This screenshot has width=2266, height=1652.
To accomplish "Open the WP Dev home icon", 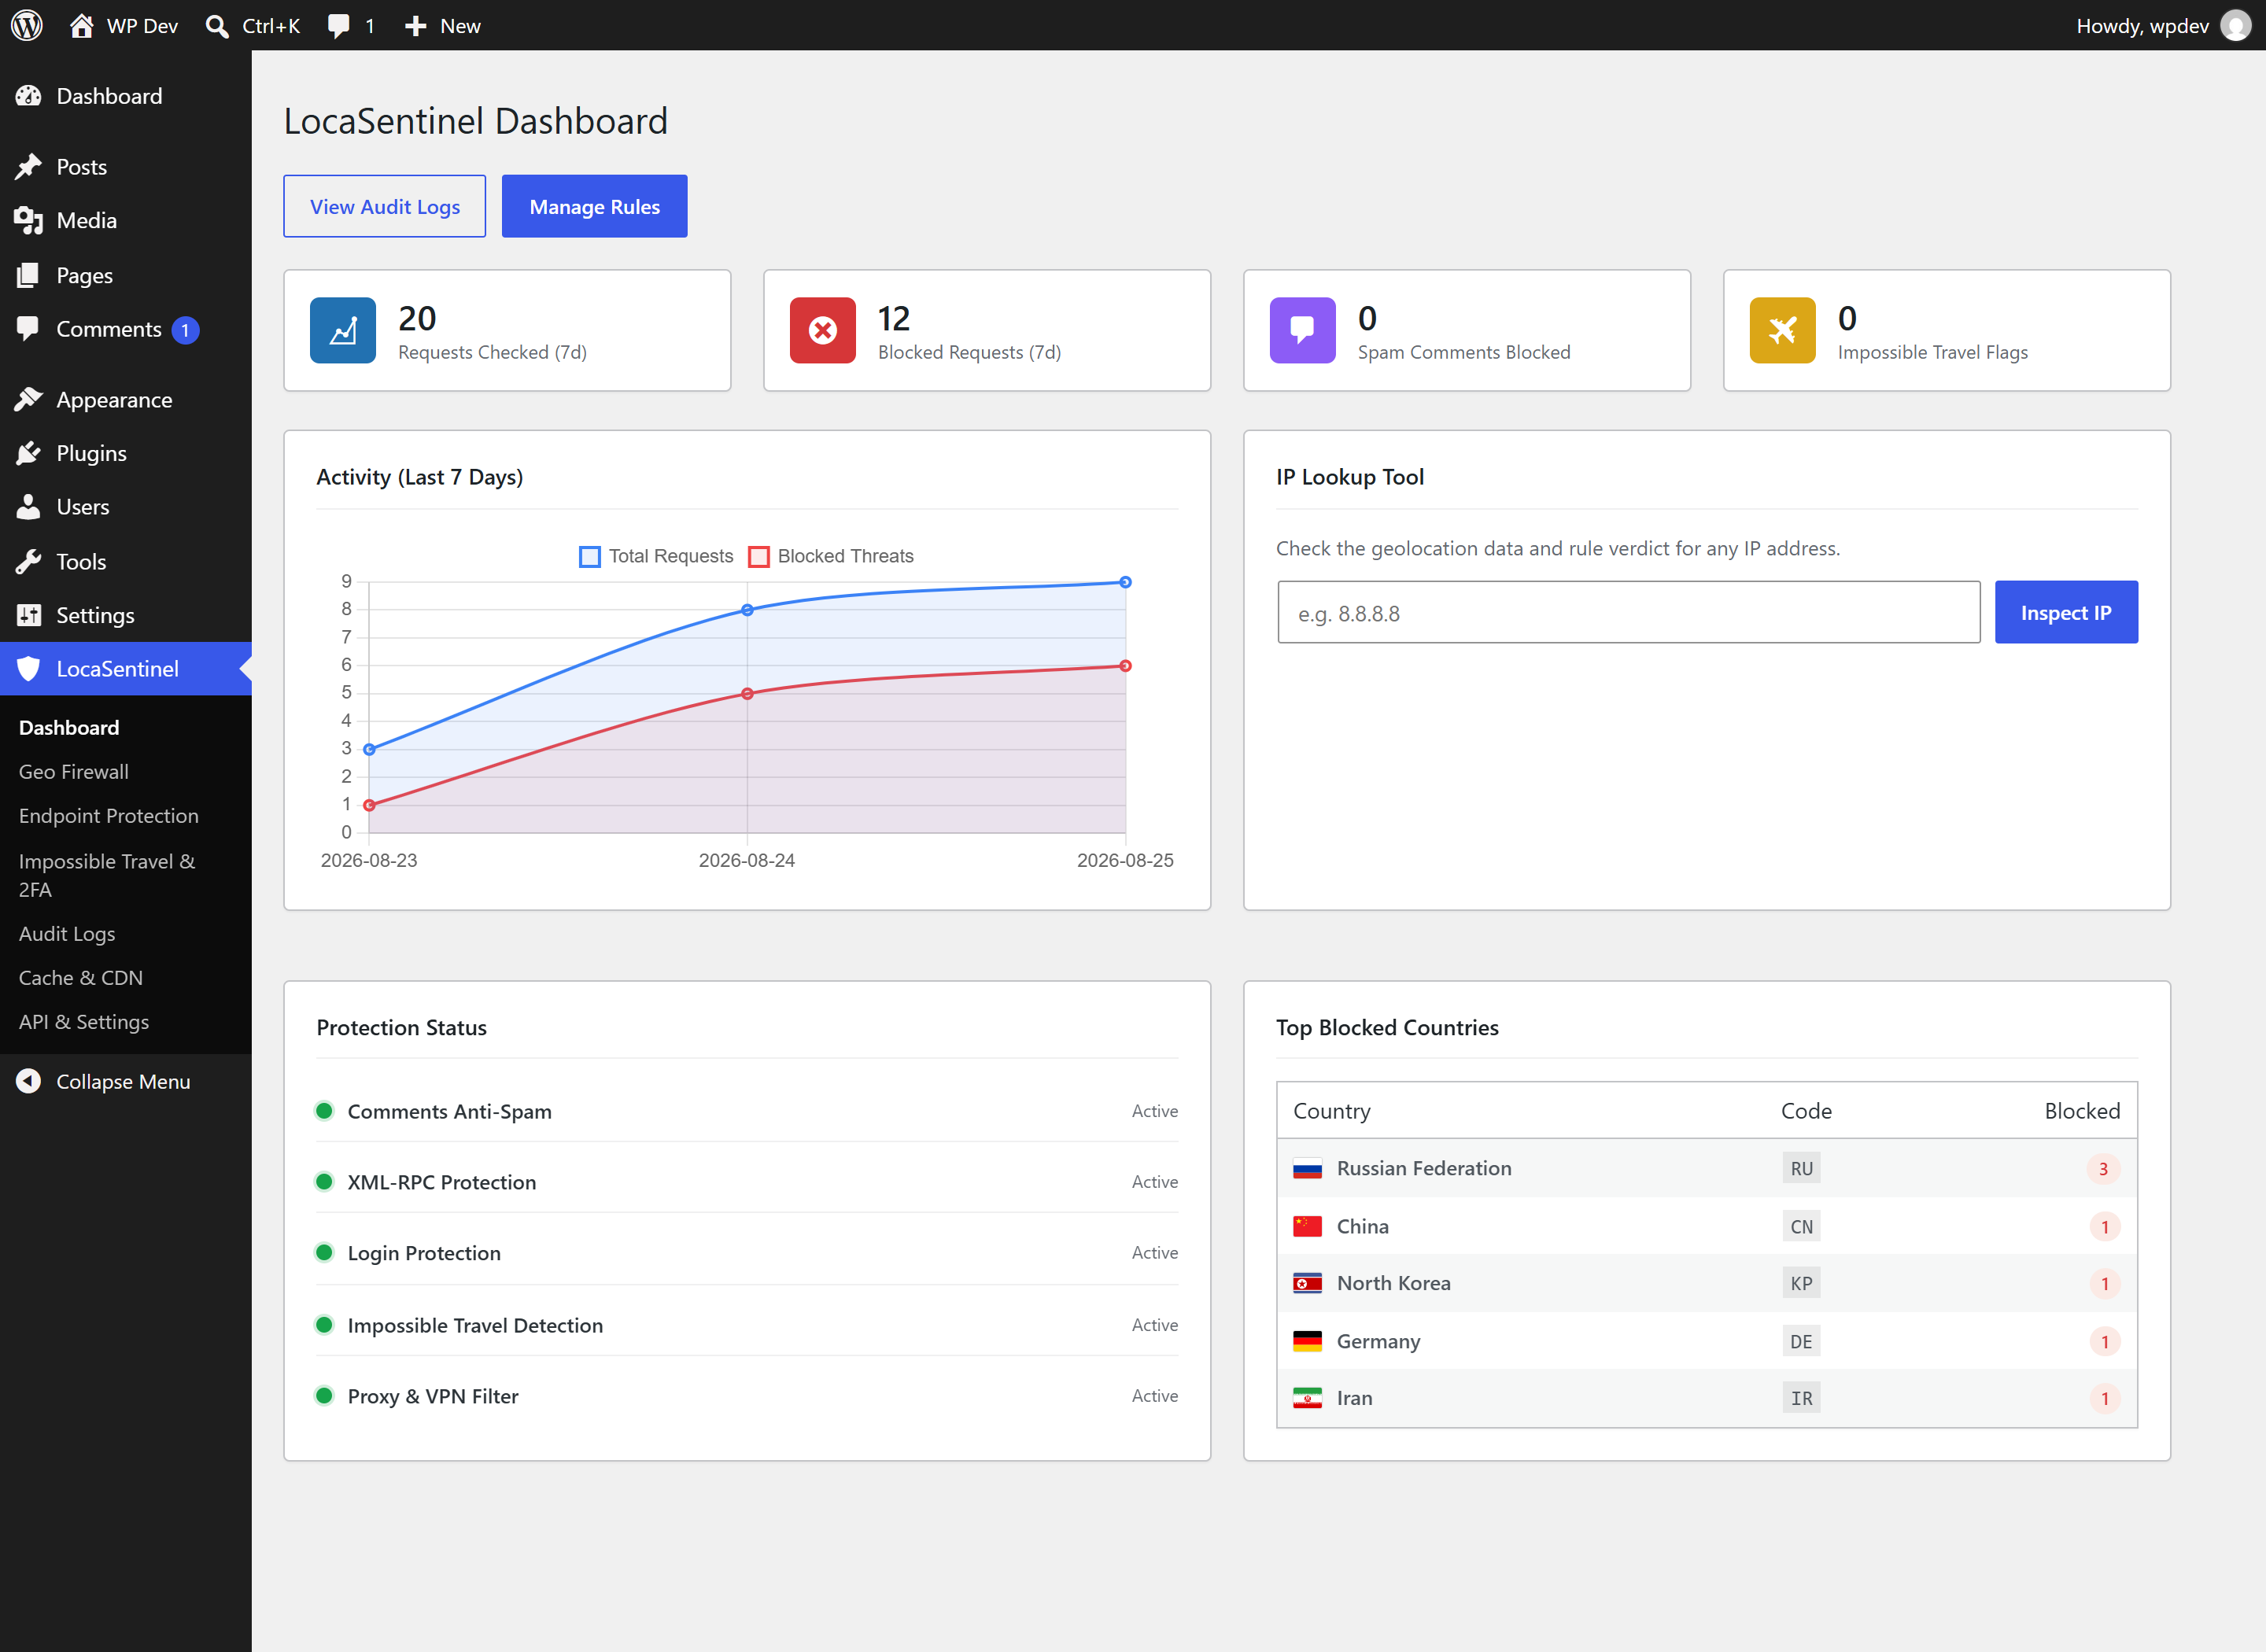I will click(x=82, y=25).
